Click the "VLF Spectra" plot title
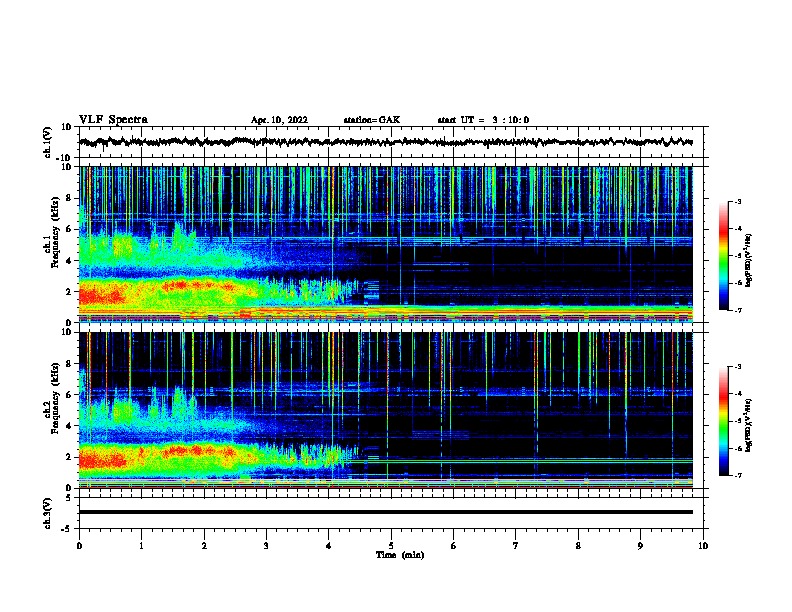The height and width of the screenshot is (612, 792). click(113, 120)
